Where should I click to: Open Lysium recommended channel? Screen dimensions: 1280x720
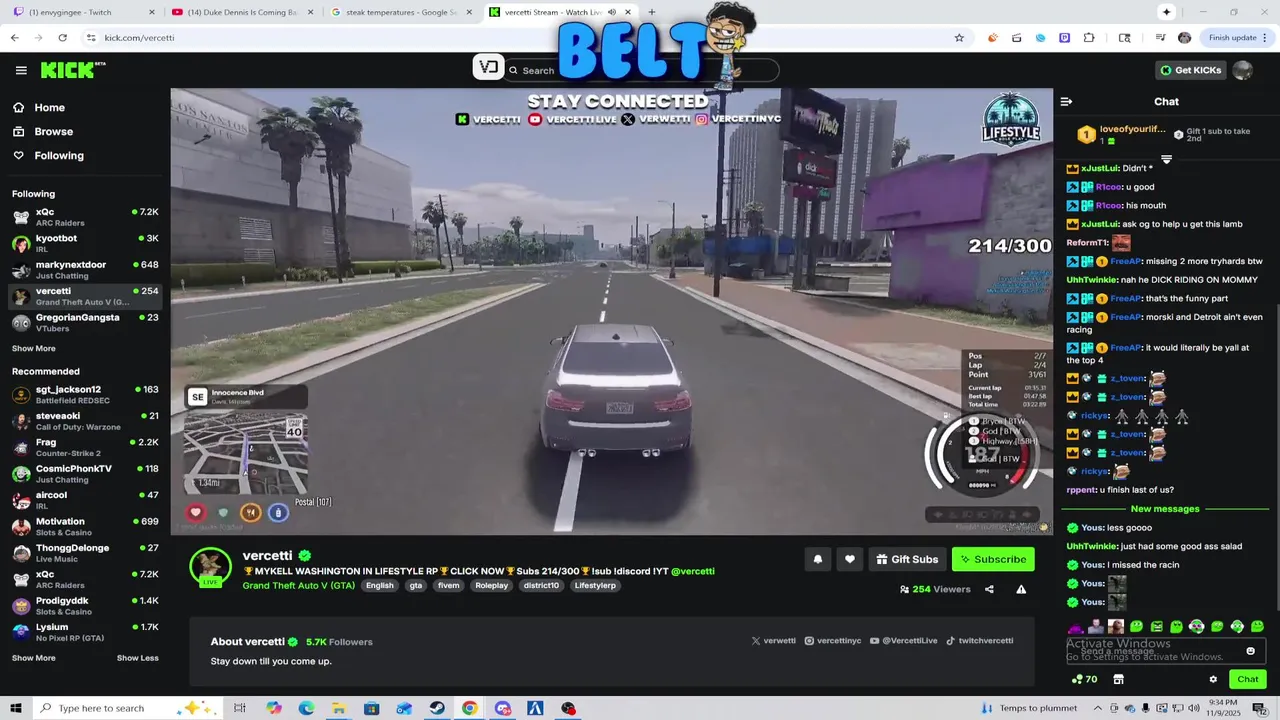(85, 632)
